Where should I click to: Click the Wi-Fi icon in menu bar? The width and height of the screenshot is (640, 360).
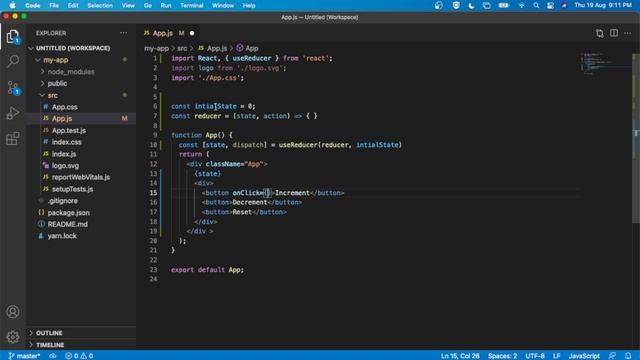(521, 5)
